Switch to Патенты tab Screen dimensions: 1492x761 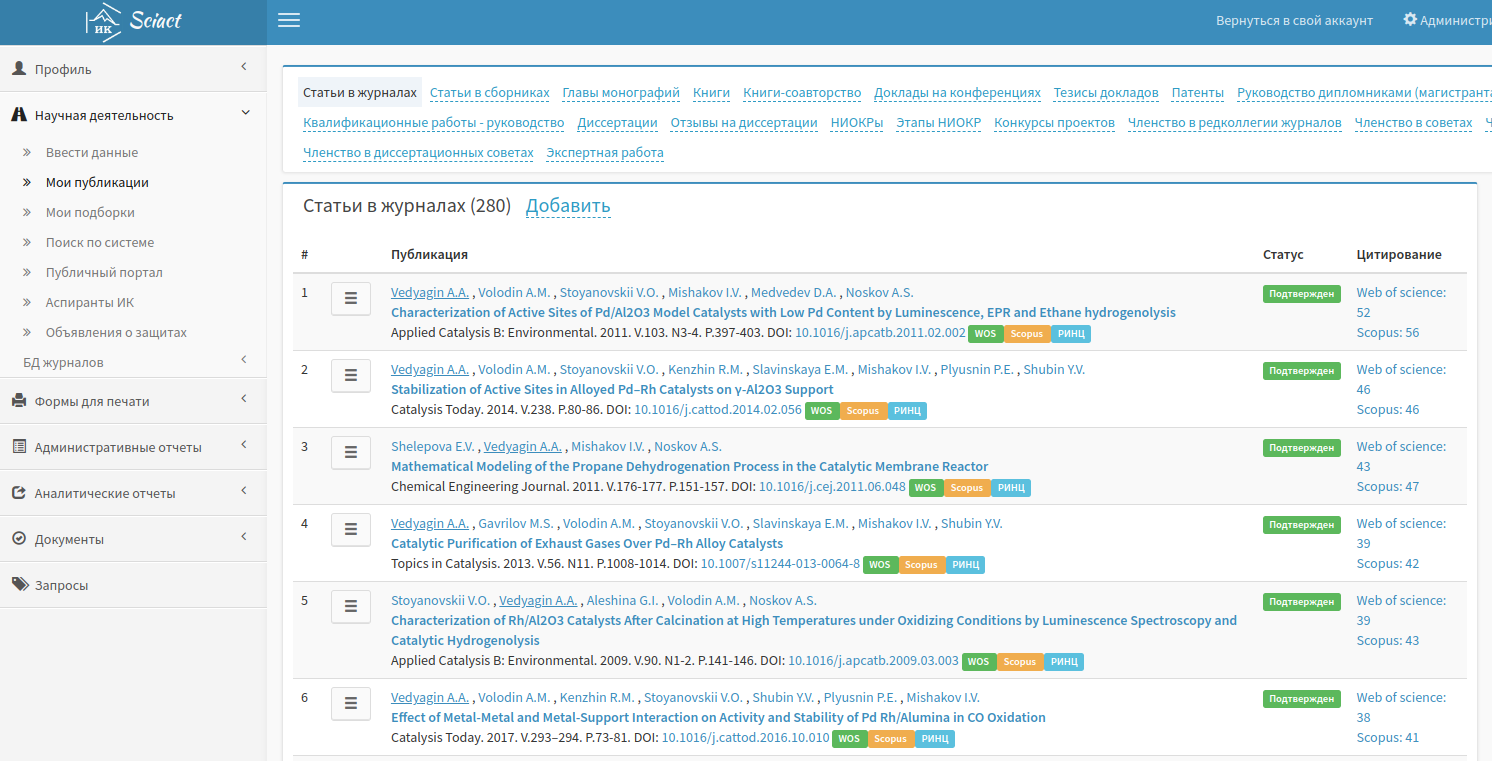1197,93
